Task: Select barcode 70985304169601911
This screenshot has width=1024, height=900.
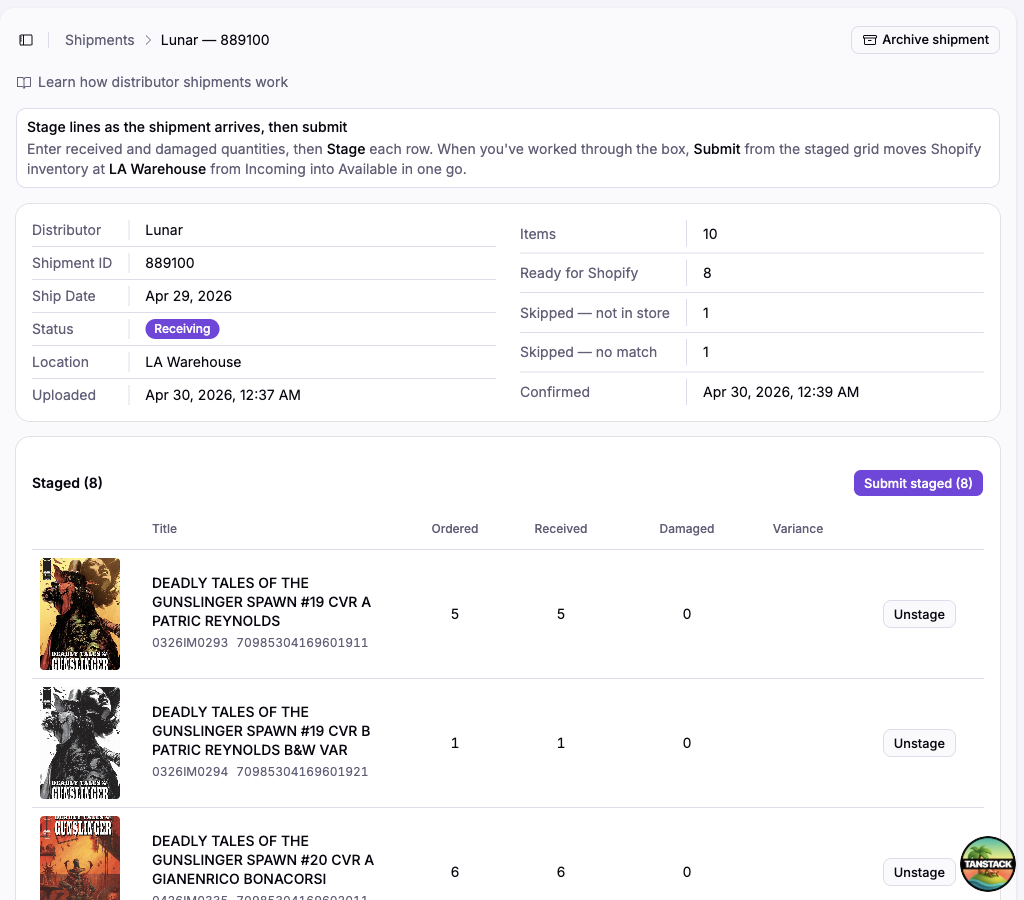Action: [302, 643]
